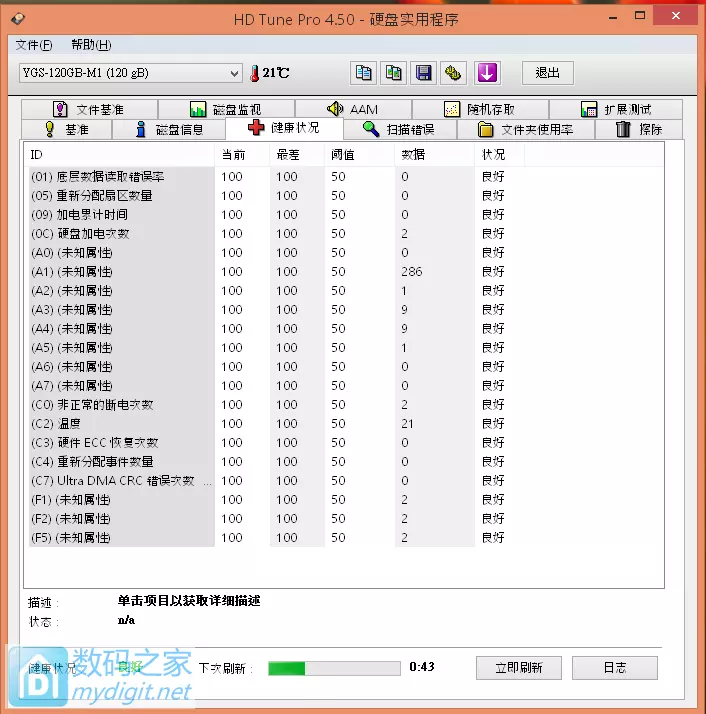Click the trash can icon of 擦除 tab

click(x=623, y=129)
